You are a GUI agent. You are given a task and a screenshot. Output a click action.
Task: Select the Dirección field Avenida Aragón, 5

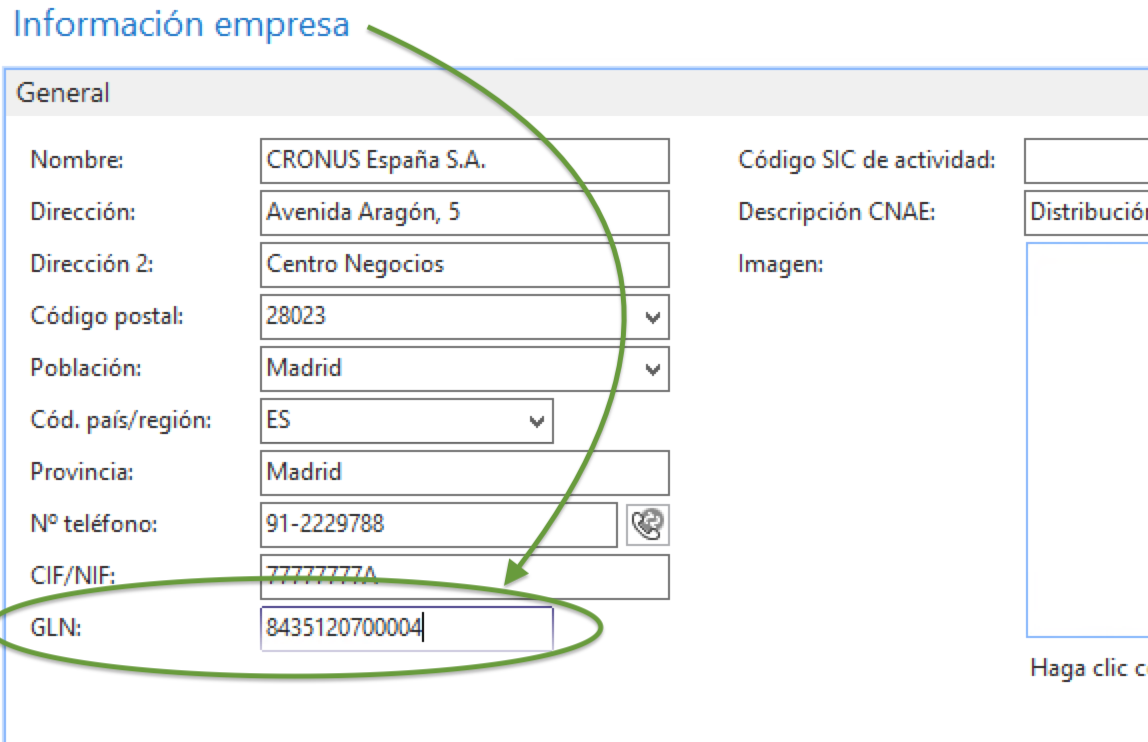464,213
